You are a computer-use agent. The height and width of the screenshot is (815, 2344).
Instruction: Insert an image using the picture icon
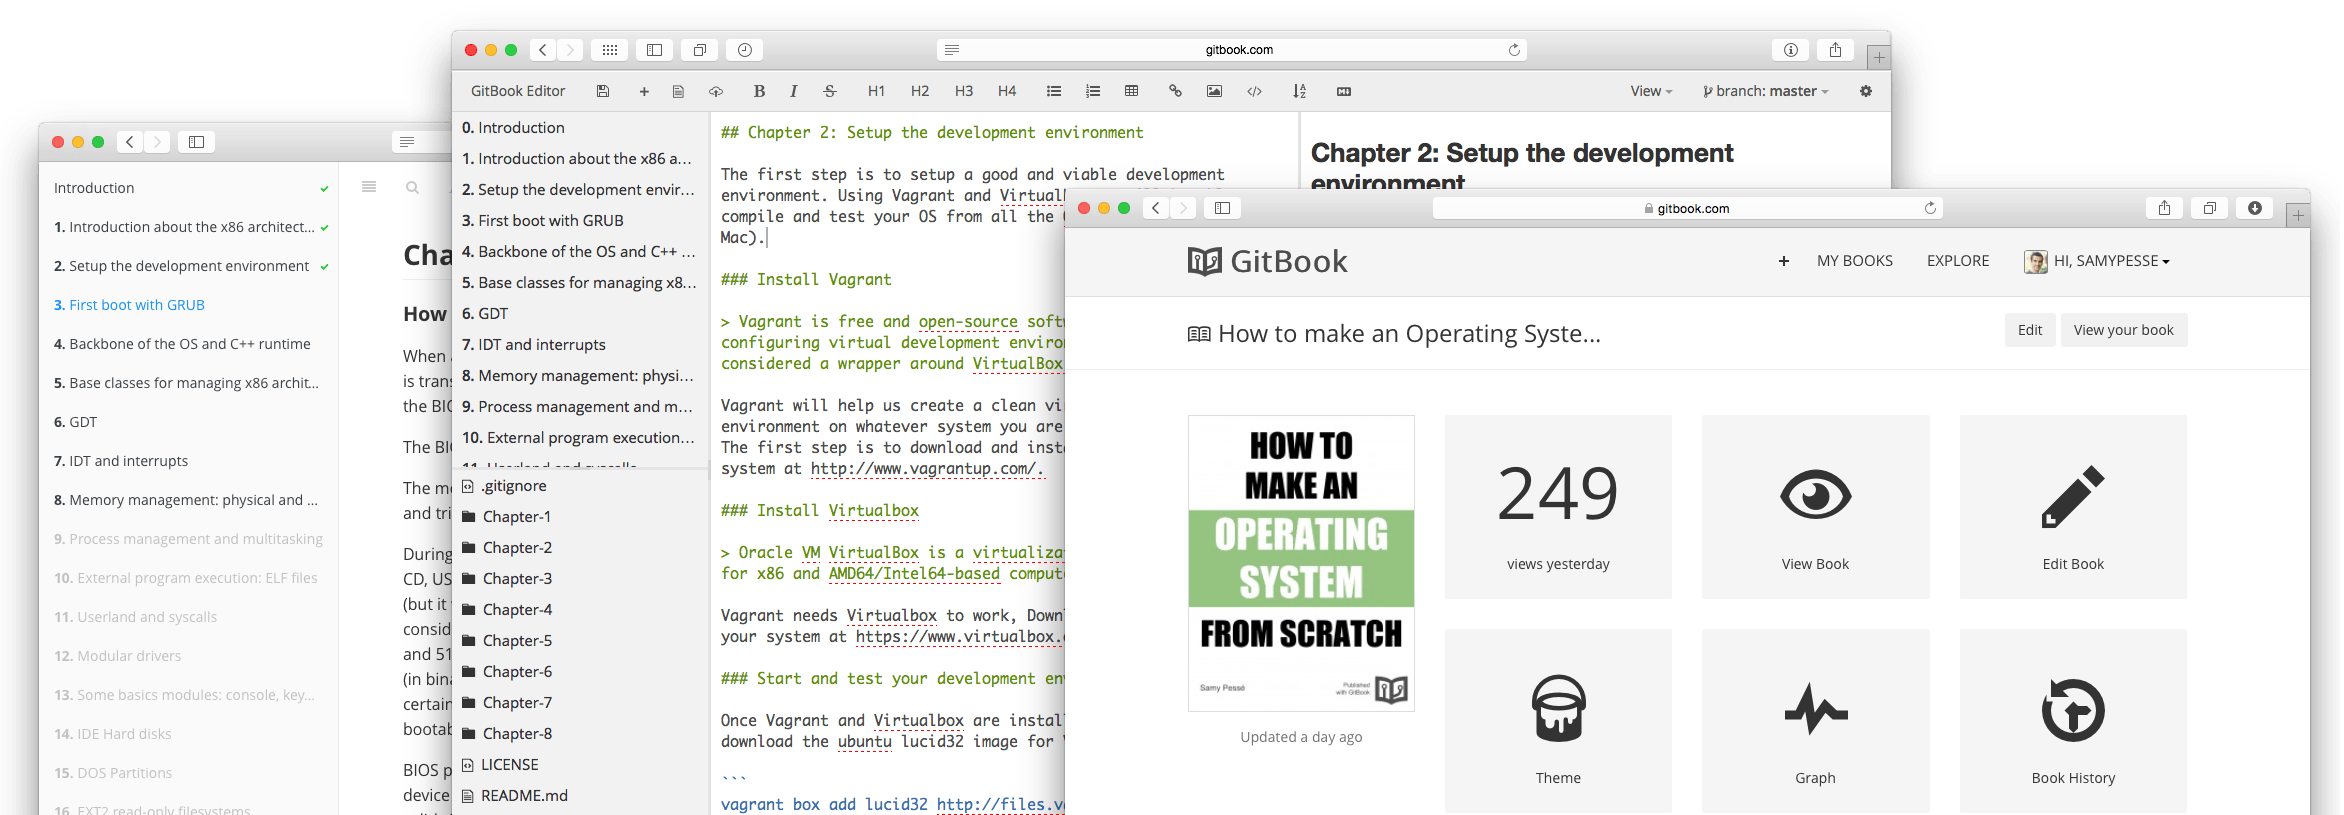[1214, 91]
